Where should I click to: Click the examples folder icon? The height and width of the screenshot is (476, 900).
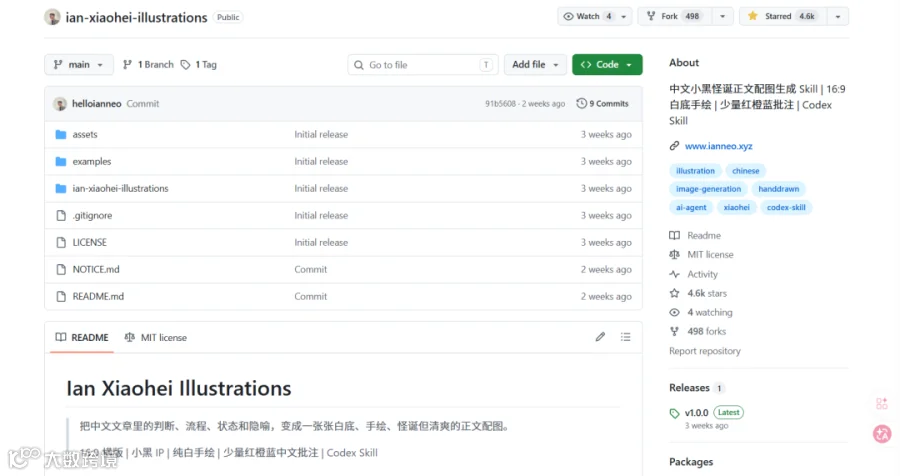61,161
